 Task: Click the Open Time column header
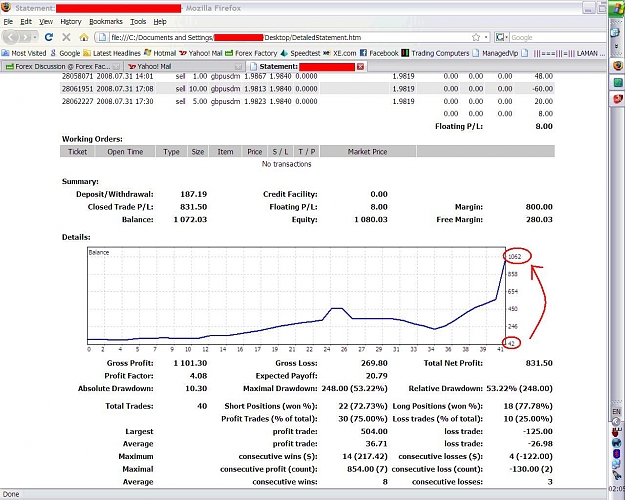tap(125, 152)
